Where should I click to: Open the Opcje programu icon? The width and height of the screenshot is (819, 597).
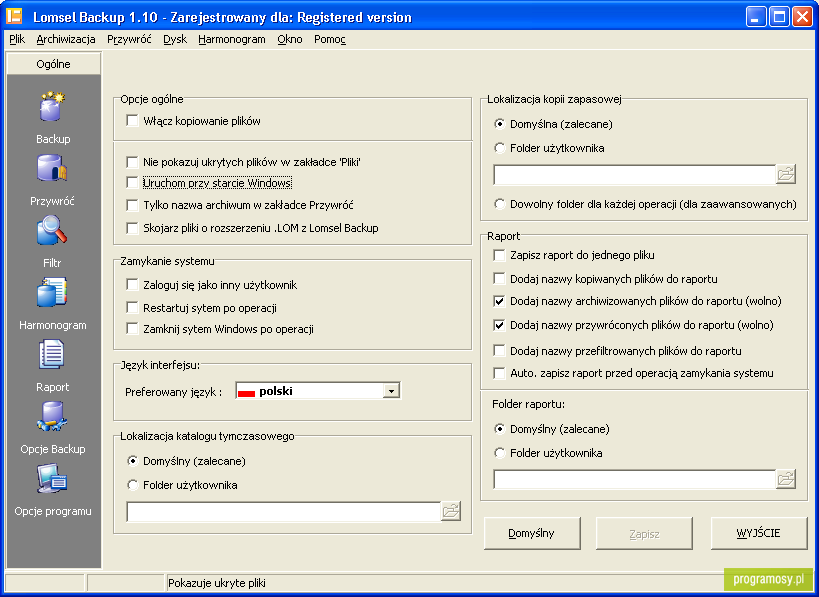(52, 478)
